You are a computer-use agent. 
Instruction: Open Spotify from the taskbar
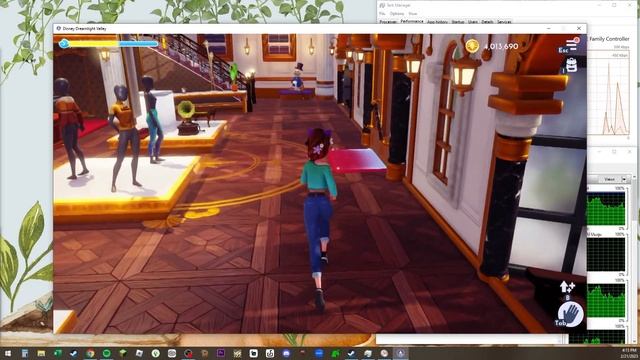pos(107,353)
